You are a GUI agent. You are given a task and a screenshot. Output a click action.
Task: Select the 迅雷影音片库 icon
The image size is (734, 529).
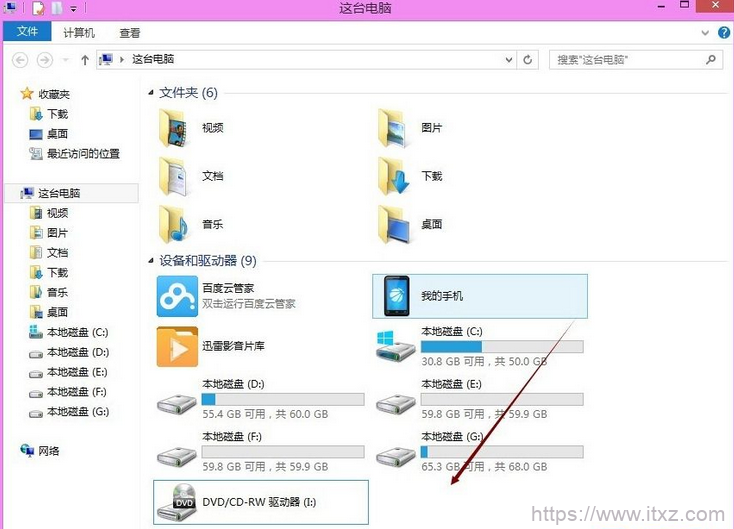[177, 347]
